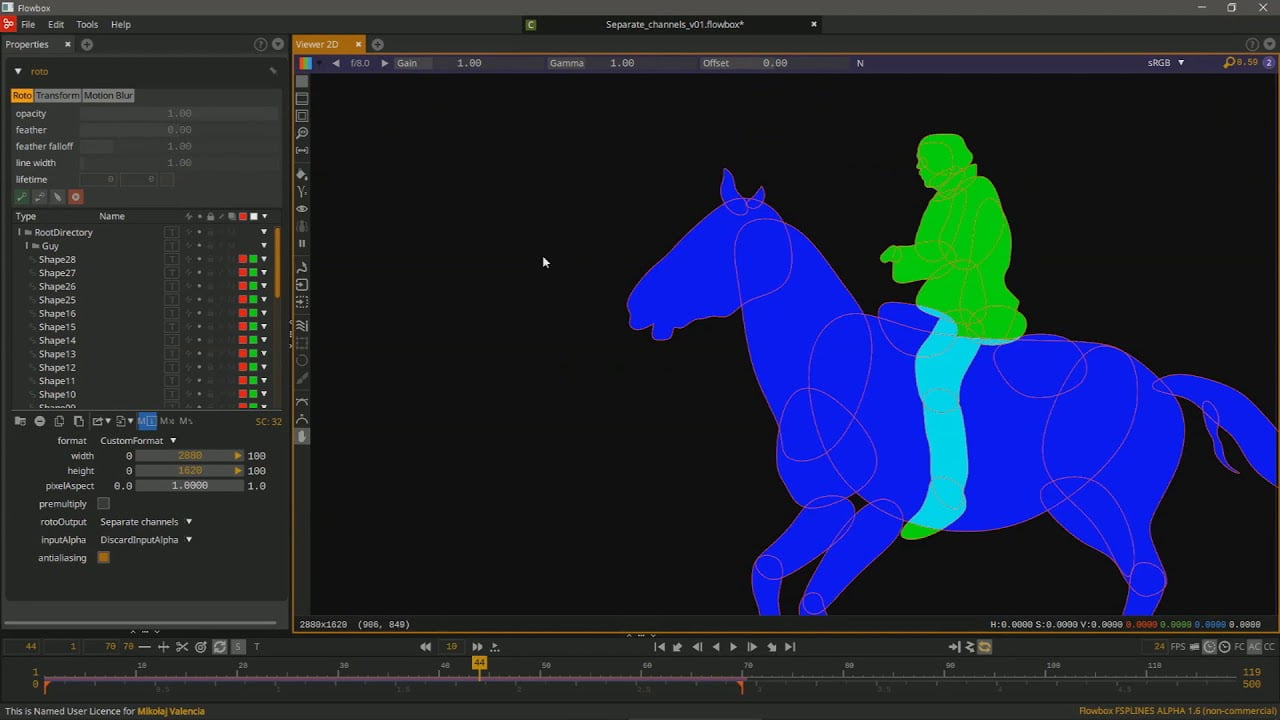Select the paint bucket fill tool
1280x720 pixels.
coord(302,174)
